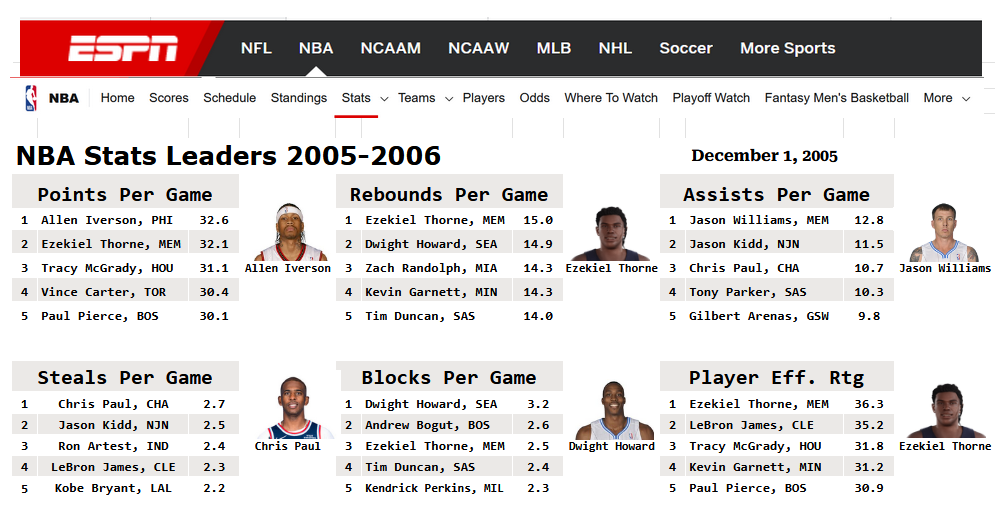Click the NBA league logo icon
The width and height of the screenshot is (1003, 505).
coord(31,98)
